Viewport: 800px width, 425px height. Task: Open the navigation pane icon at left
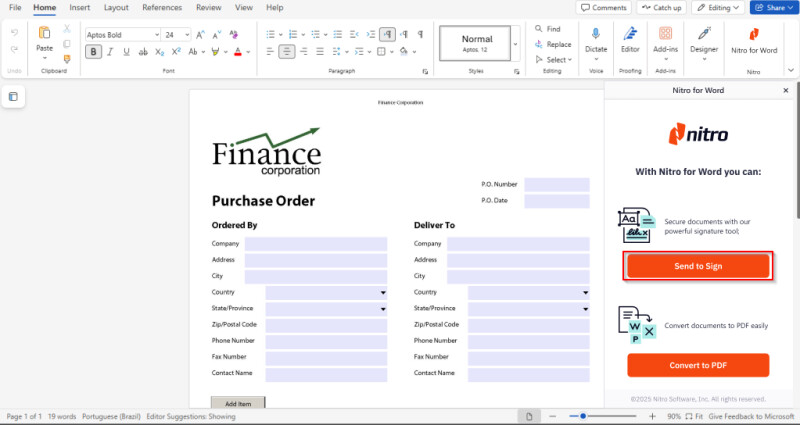(x=13, y=97)
